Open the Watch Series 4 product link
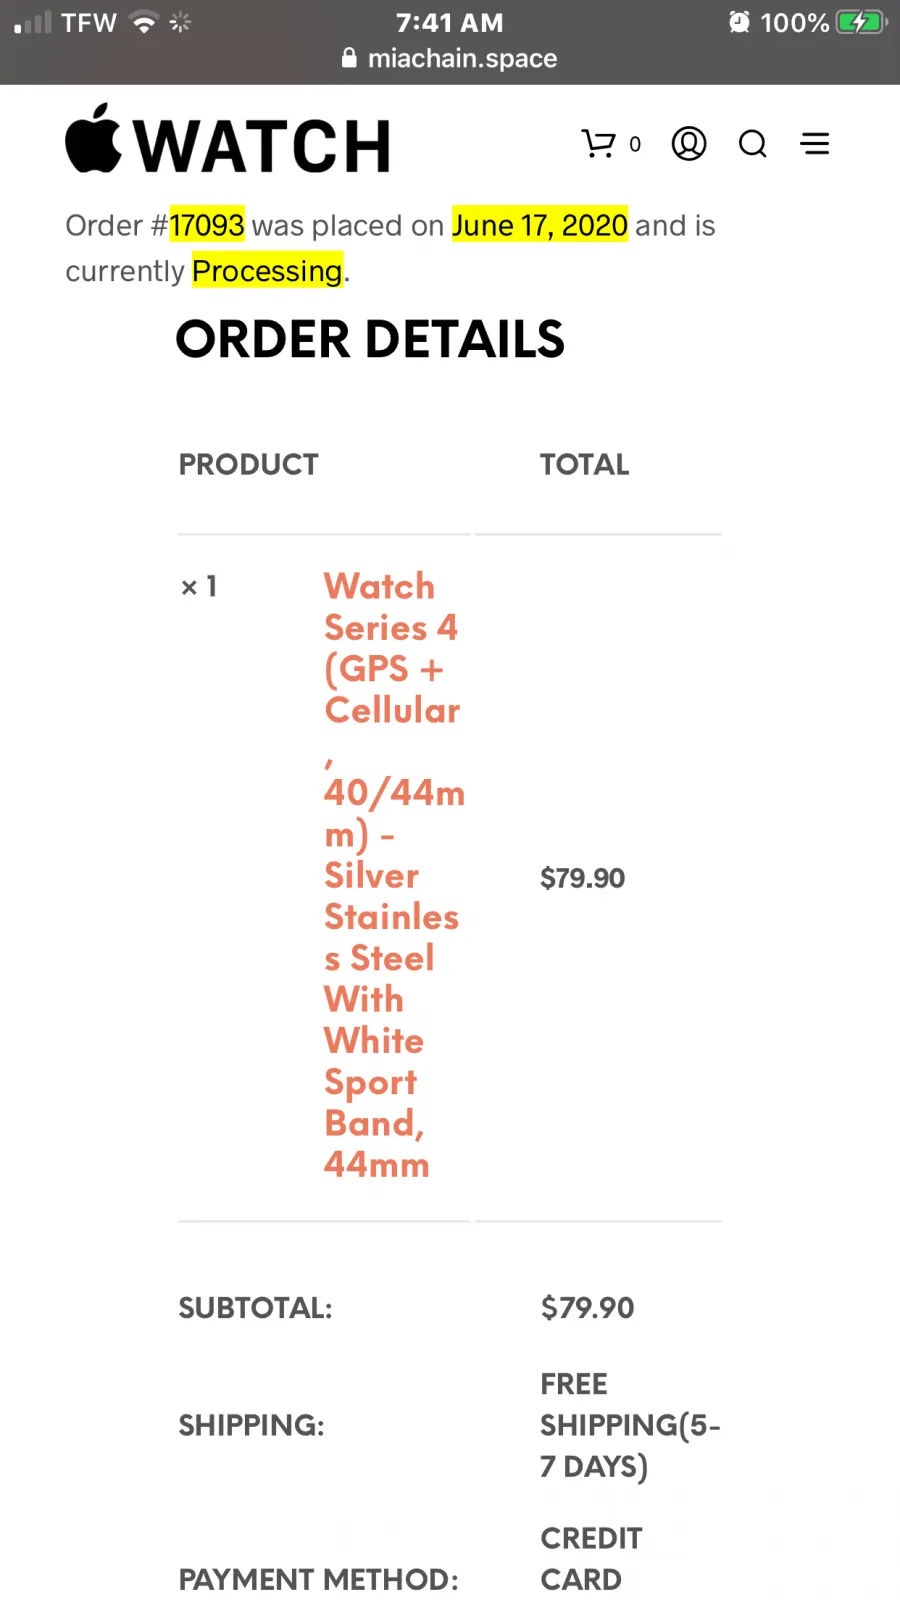Viewport: 900px width, 1600px height. pos(394,875)
